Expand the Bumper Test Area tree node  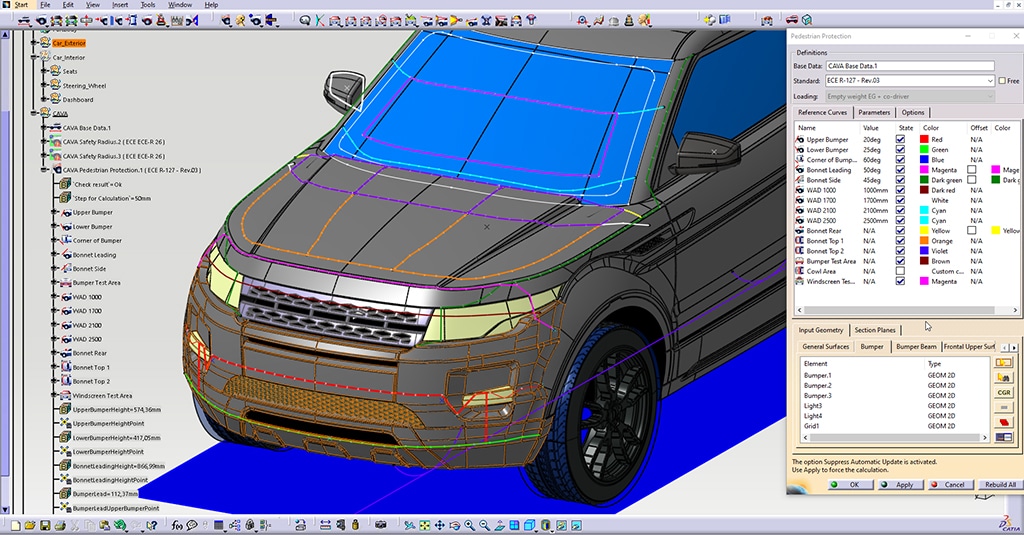click(54, 283)
